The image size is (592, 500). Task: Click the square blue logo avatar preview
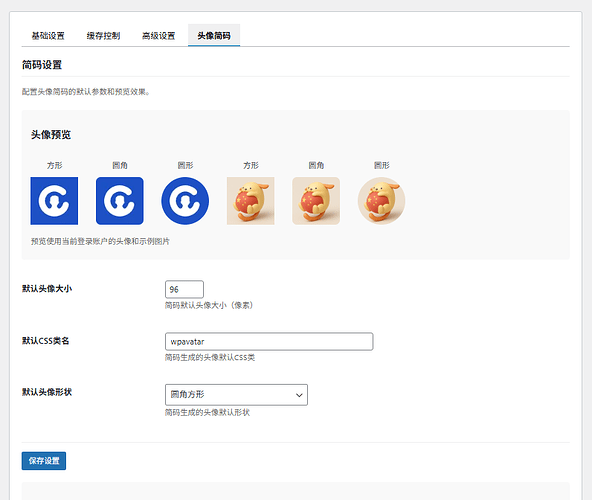coord(54,201)
